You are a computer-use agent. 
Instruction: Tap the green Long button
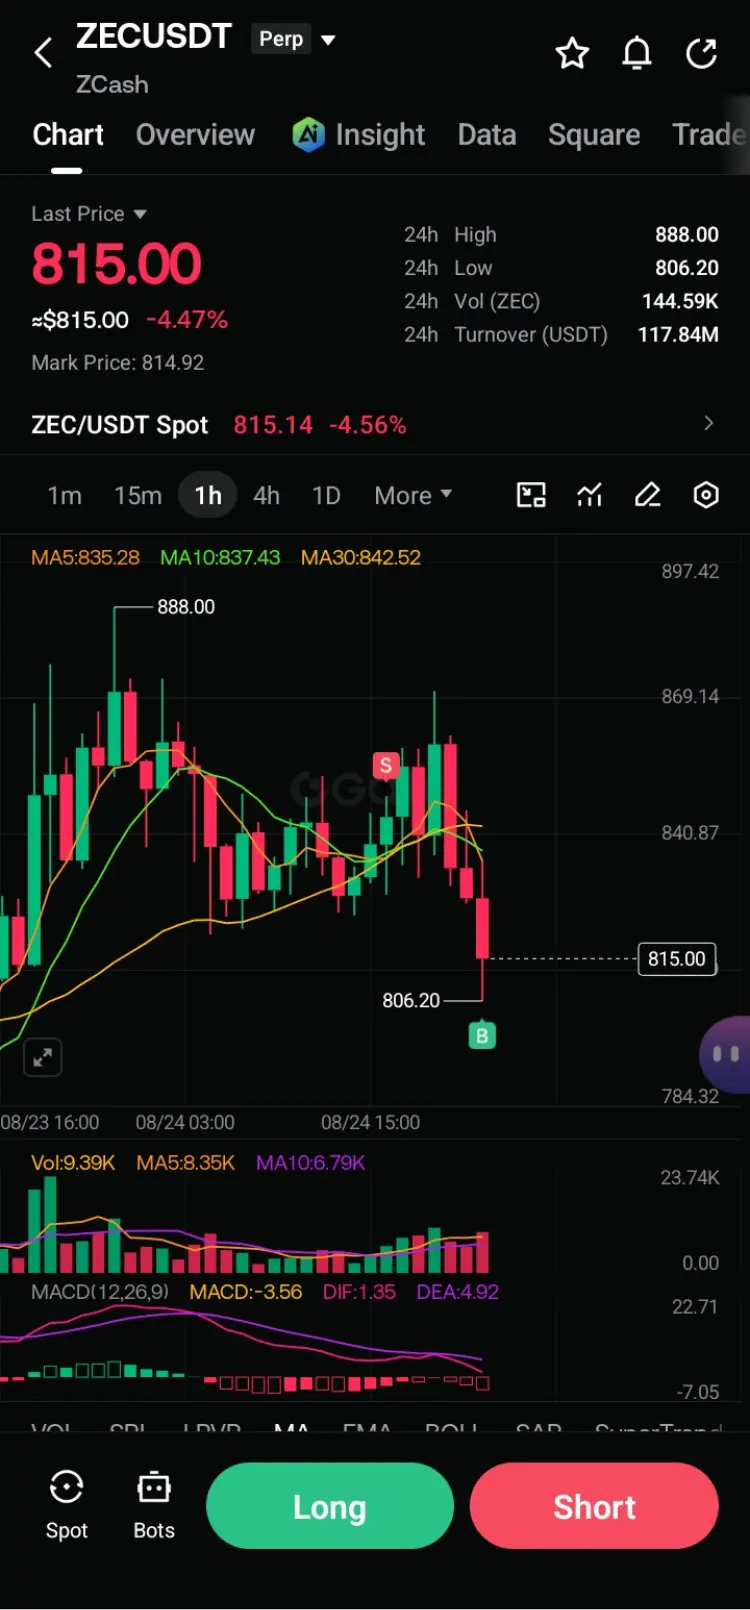330,1506
